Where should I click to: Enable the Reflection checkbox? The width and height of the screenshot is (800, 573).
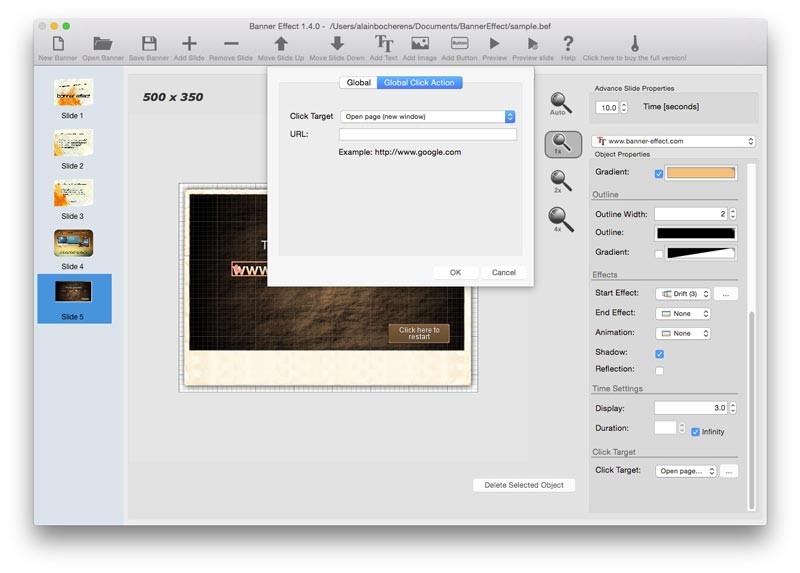pos(659,370)
